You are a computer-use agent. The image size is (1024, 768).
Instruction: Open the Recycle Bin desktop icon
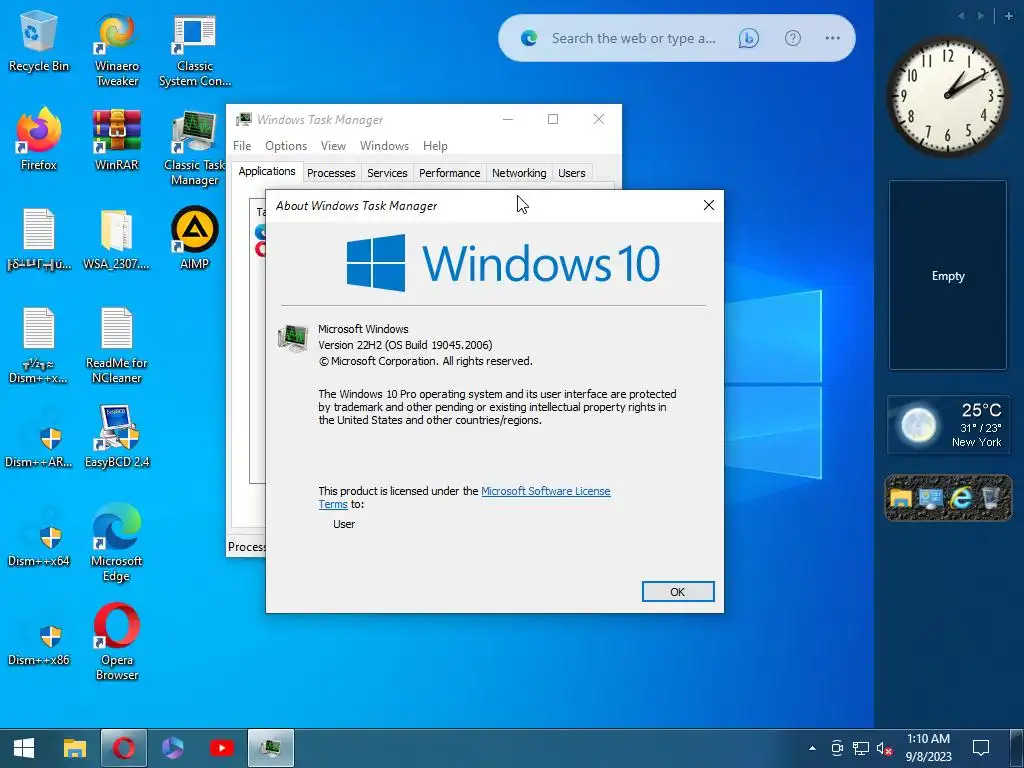click(x=39, y=40)
